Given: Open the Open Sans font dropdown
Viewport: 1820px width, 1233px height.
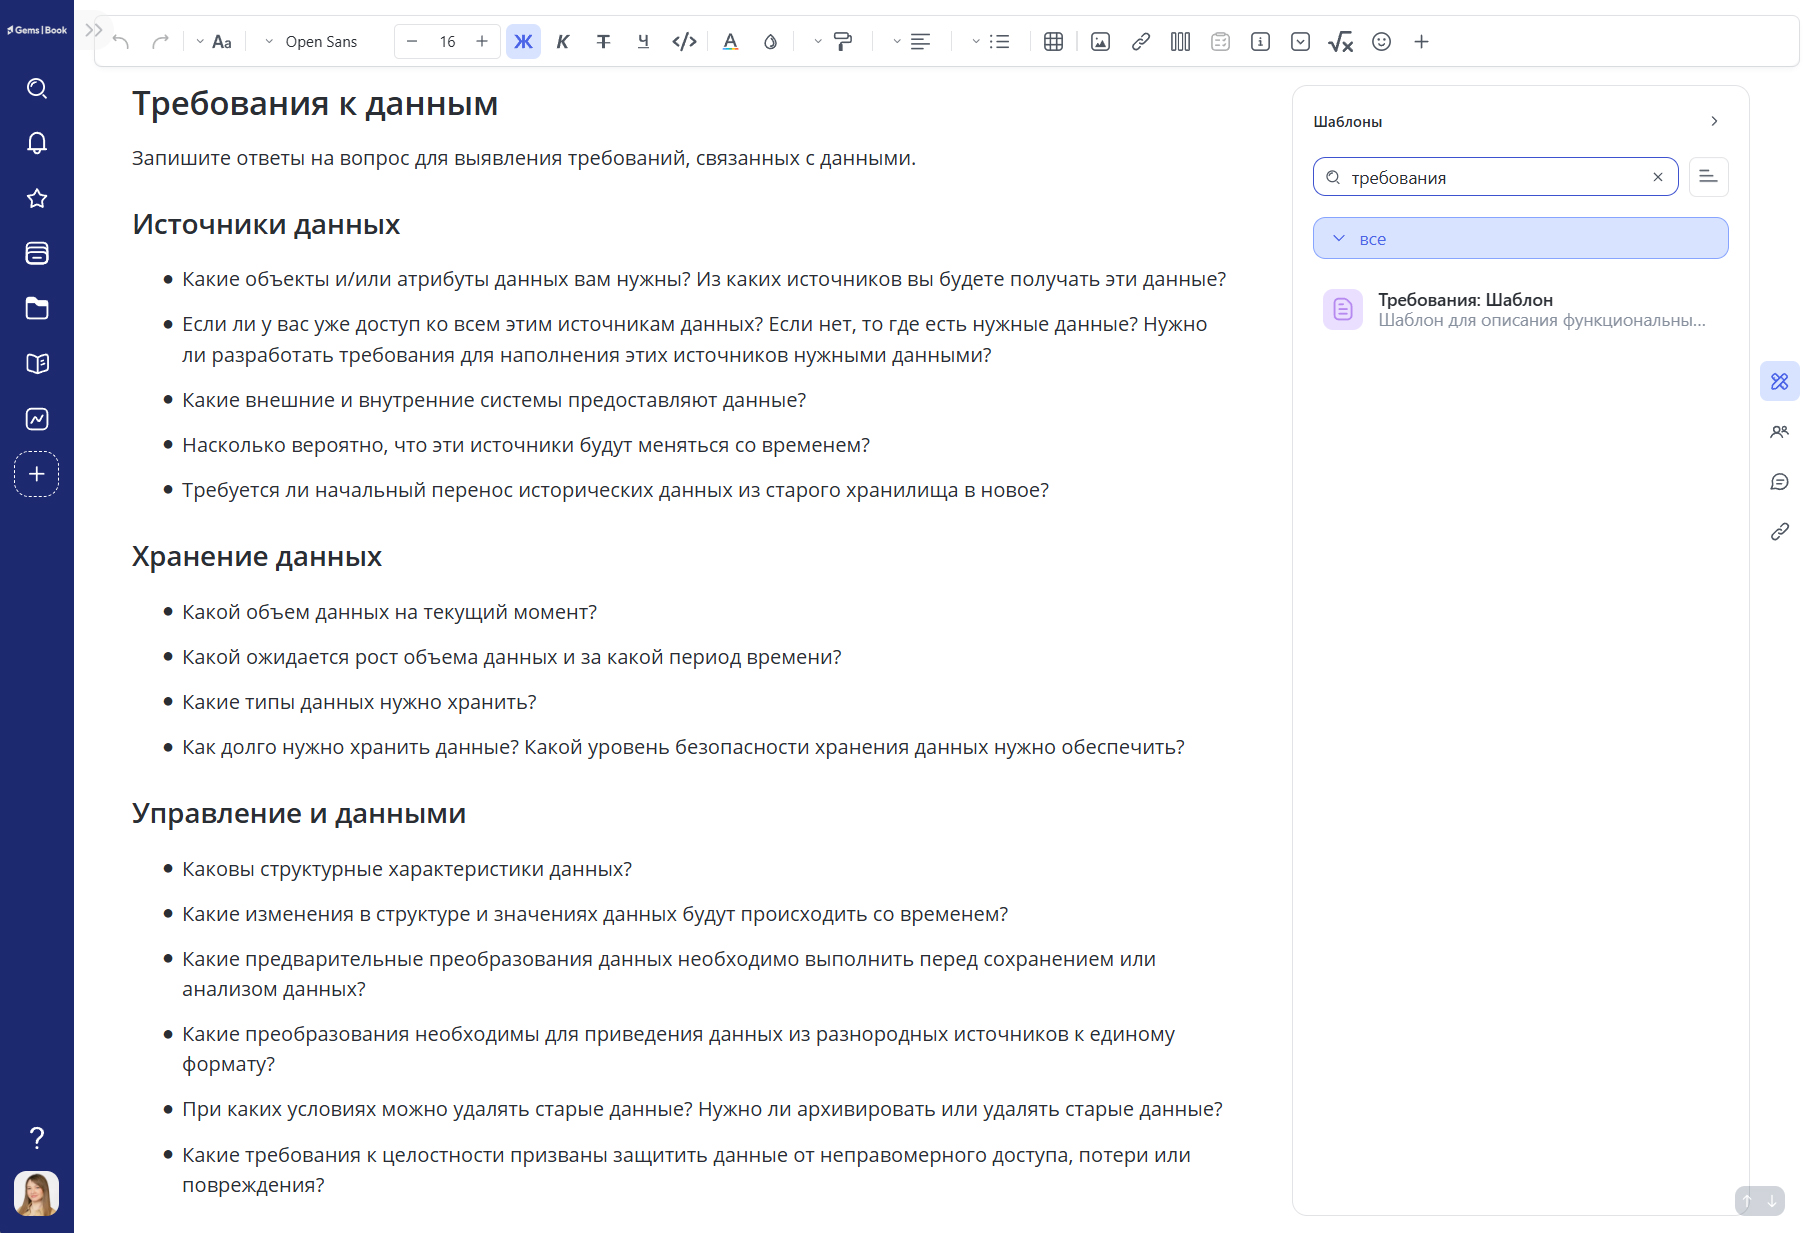Looking at the screenshot, I should (311, 42).
